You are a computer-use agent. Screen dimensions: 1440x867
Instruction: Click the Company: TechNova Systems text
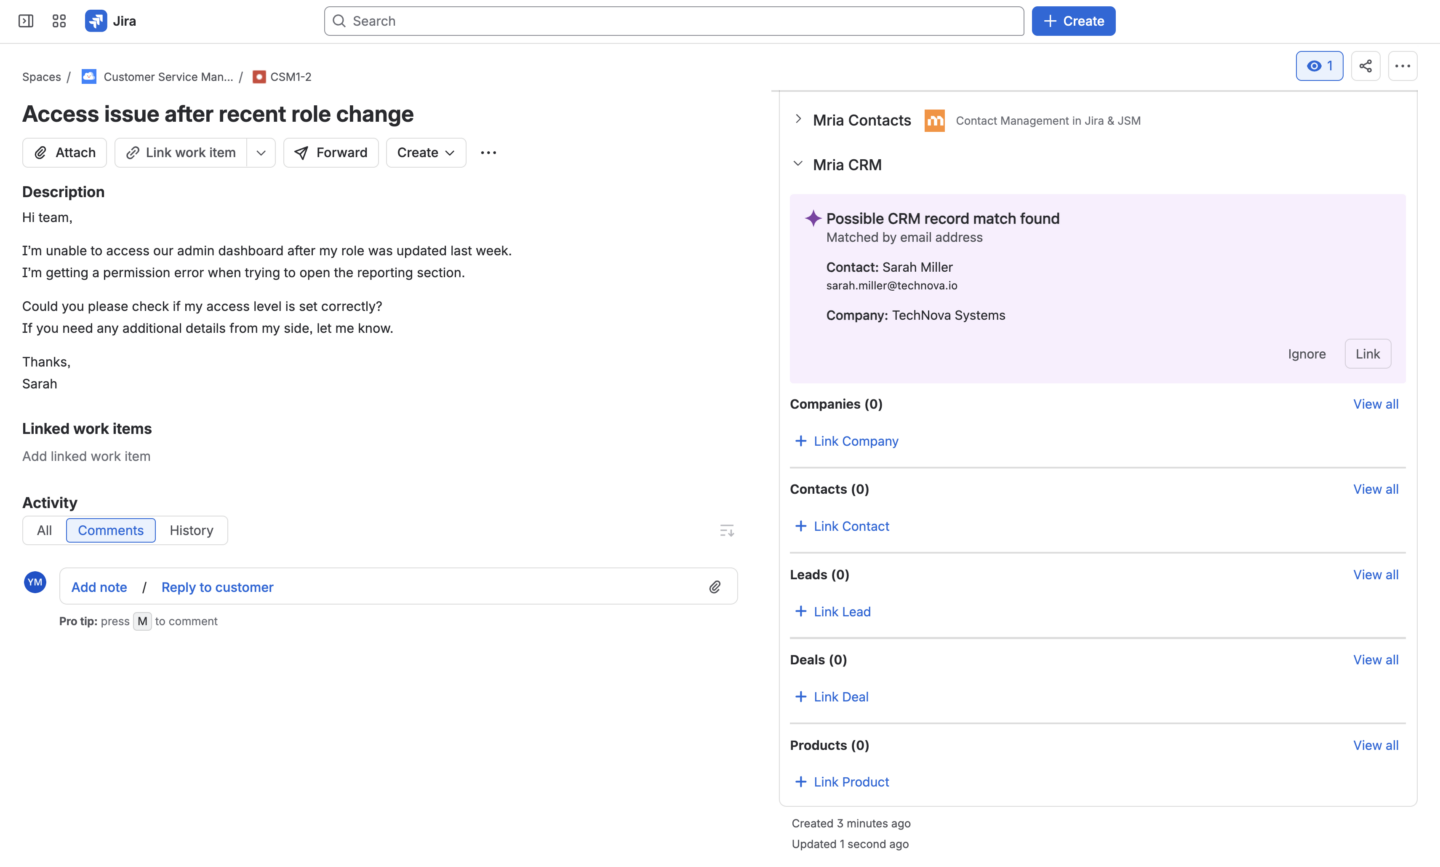coord(916,315)
